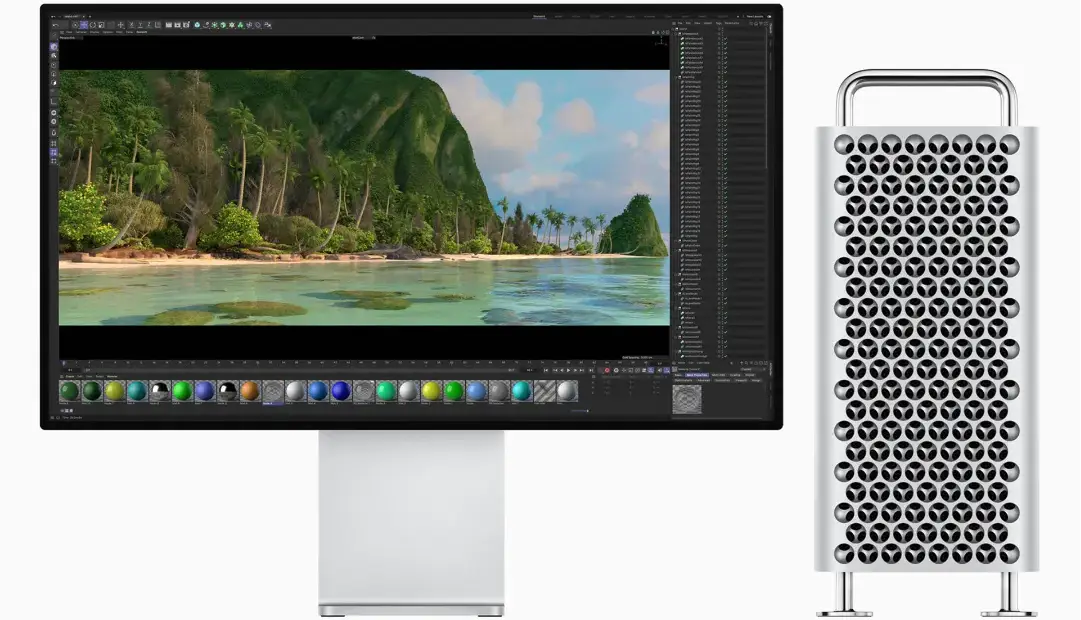Toggle the checkmark of the second child object
The image size is (1081, 620).
(725, 45)
